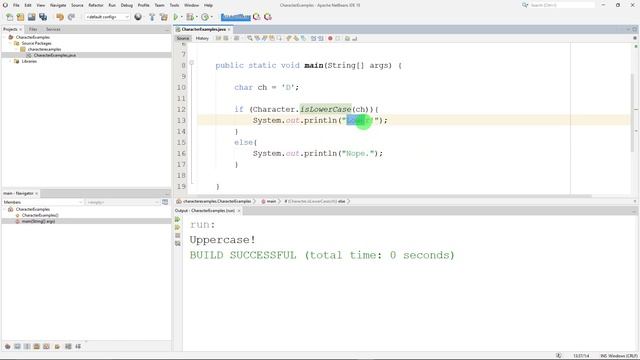This screenshot has width=640, height=360.
Task: Click red Start Macro Recording icon
Action: (x=330, y=38)
